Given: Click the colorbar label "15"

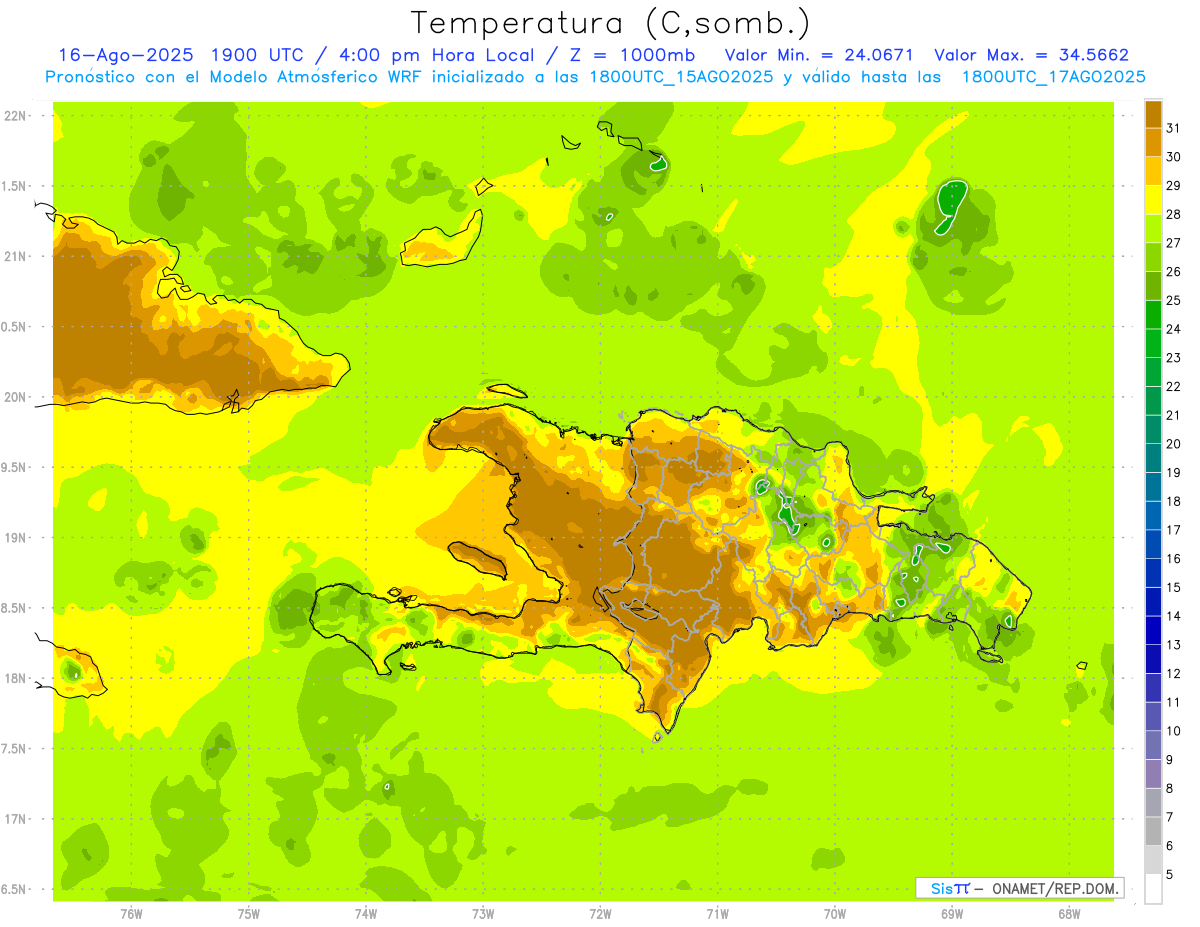Looking at the screenshot, I should click(1174, 588).
